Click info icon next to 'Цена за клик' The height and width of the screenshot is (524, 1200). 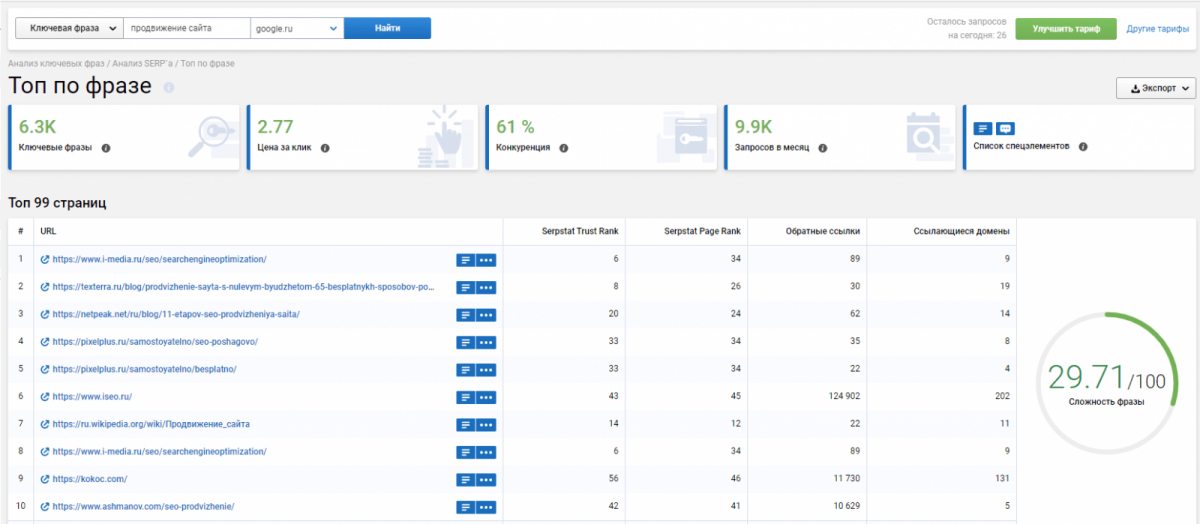tap(325, 148)
